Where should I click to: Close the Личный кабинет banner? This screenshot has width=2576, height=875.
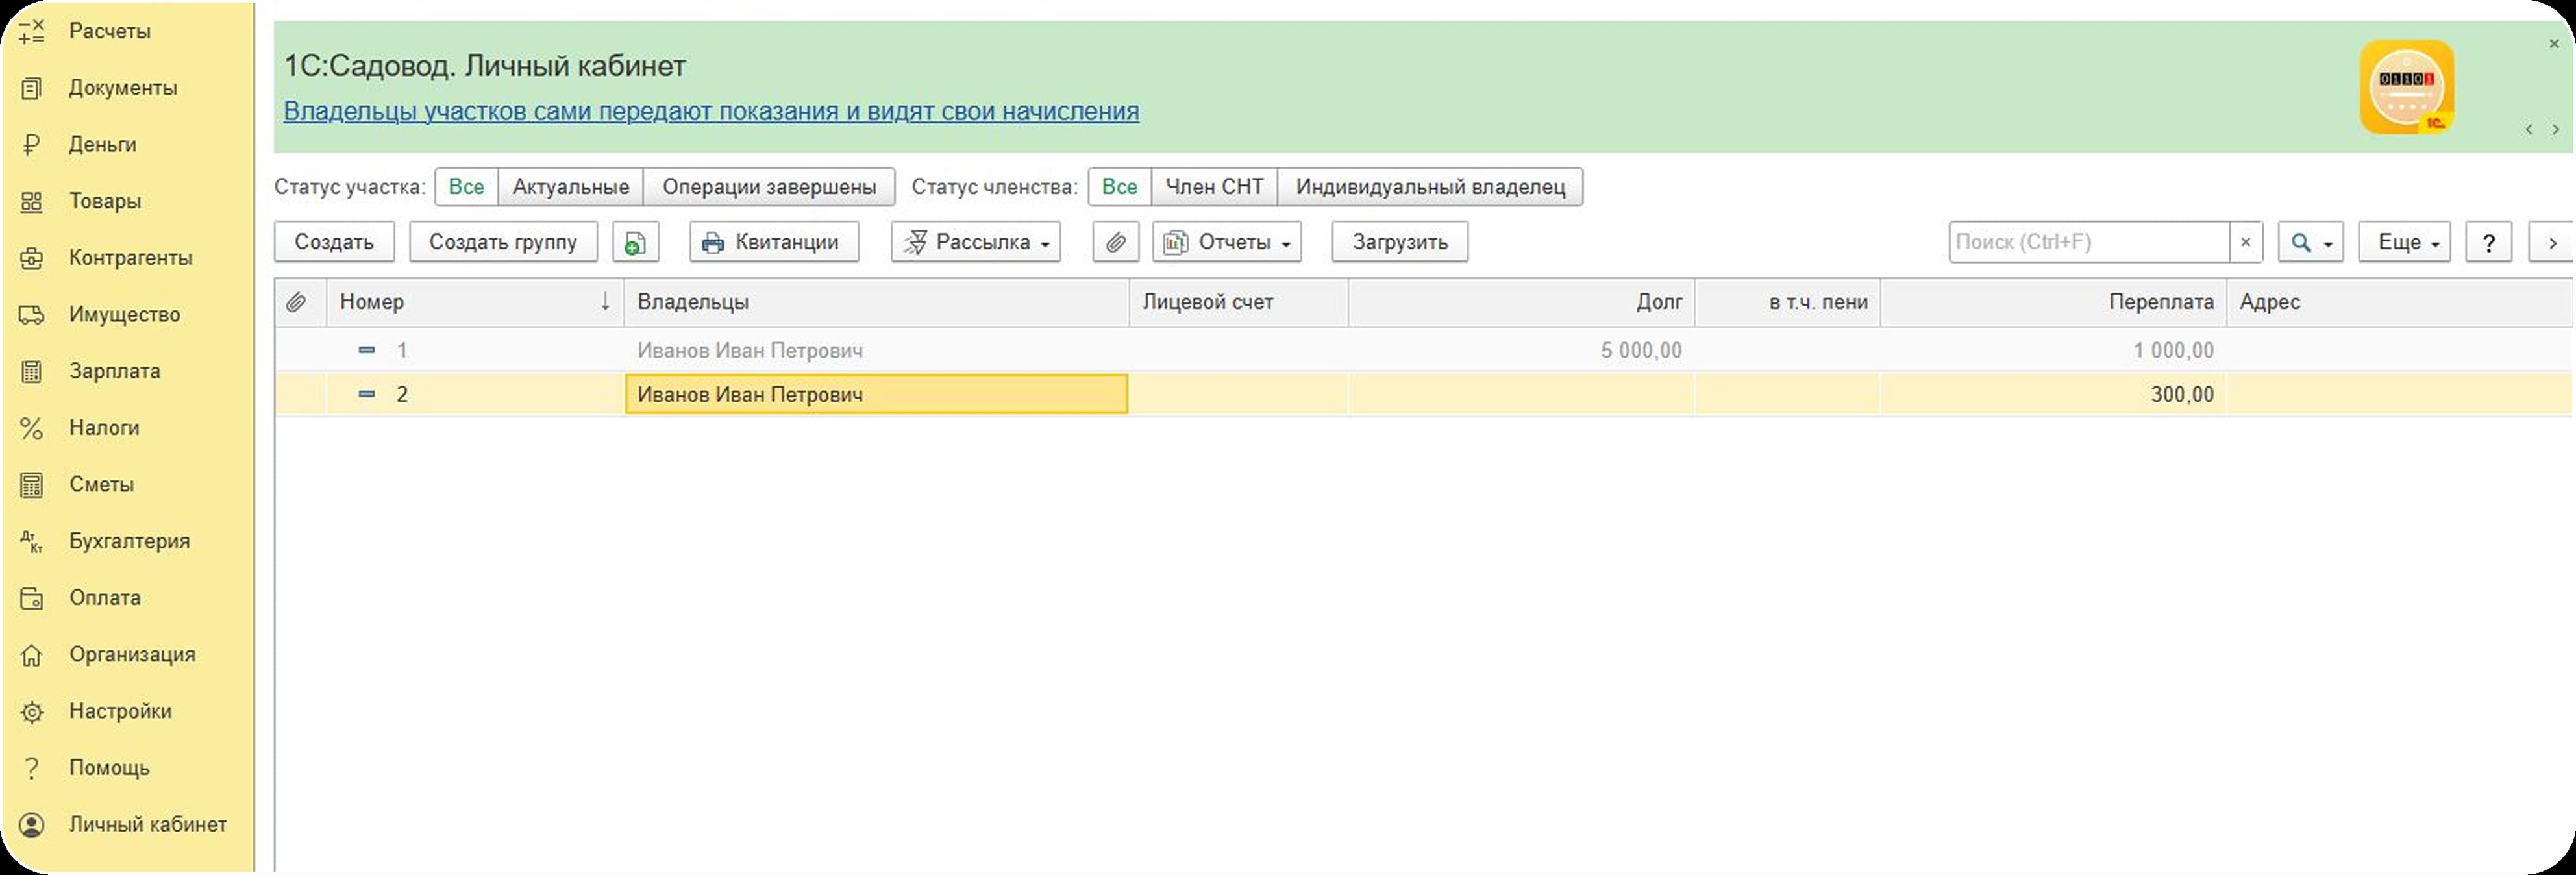(x=2554, y=44)
